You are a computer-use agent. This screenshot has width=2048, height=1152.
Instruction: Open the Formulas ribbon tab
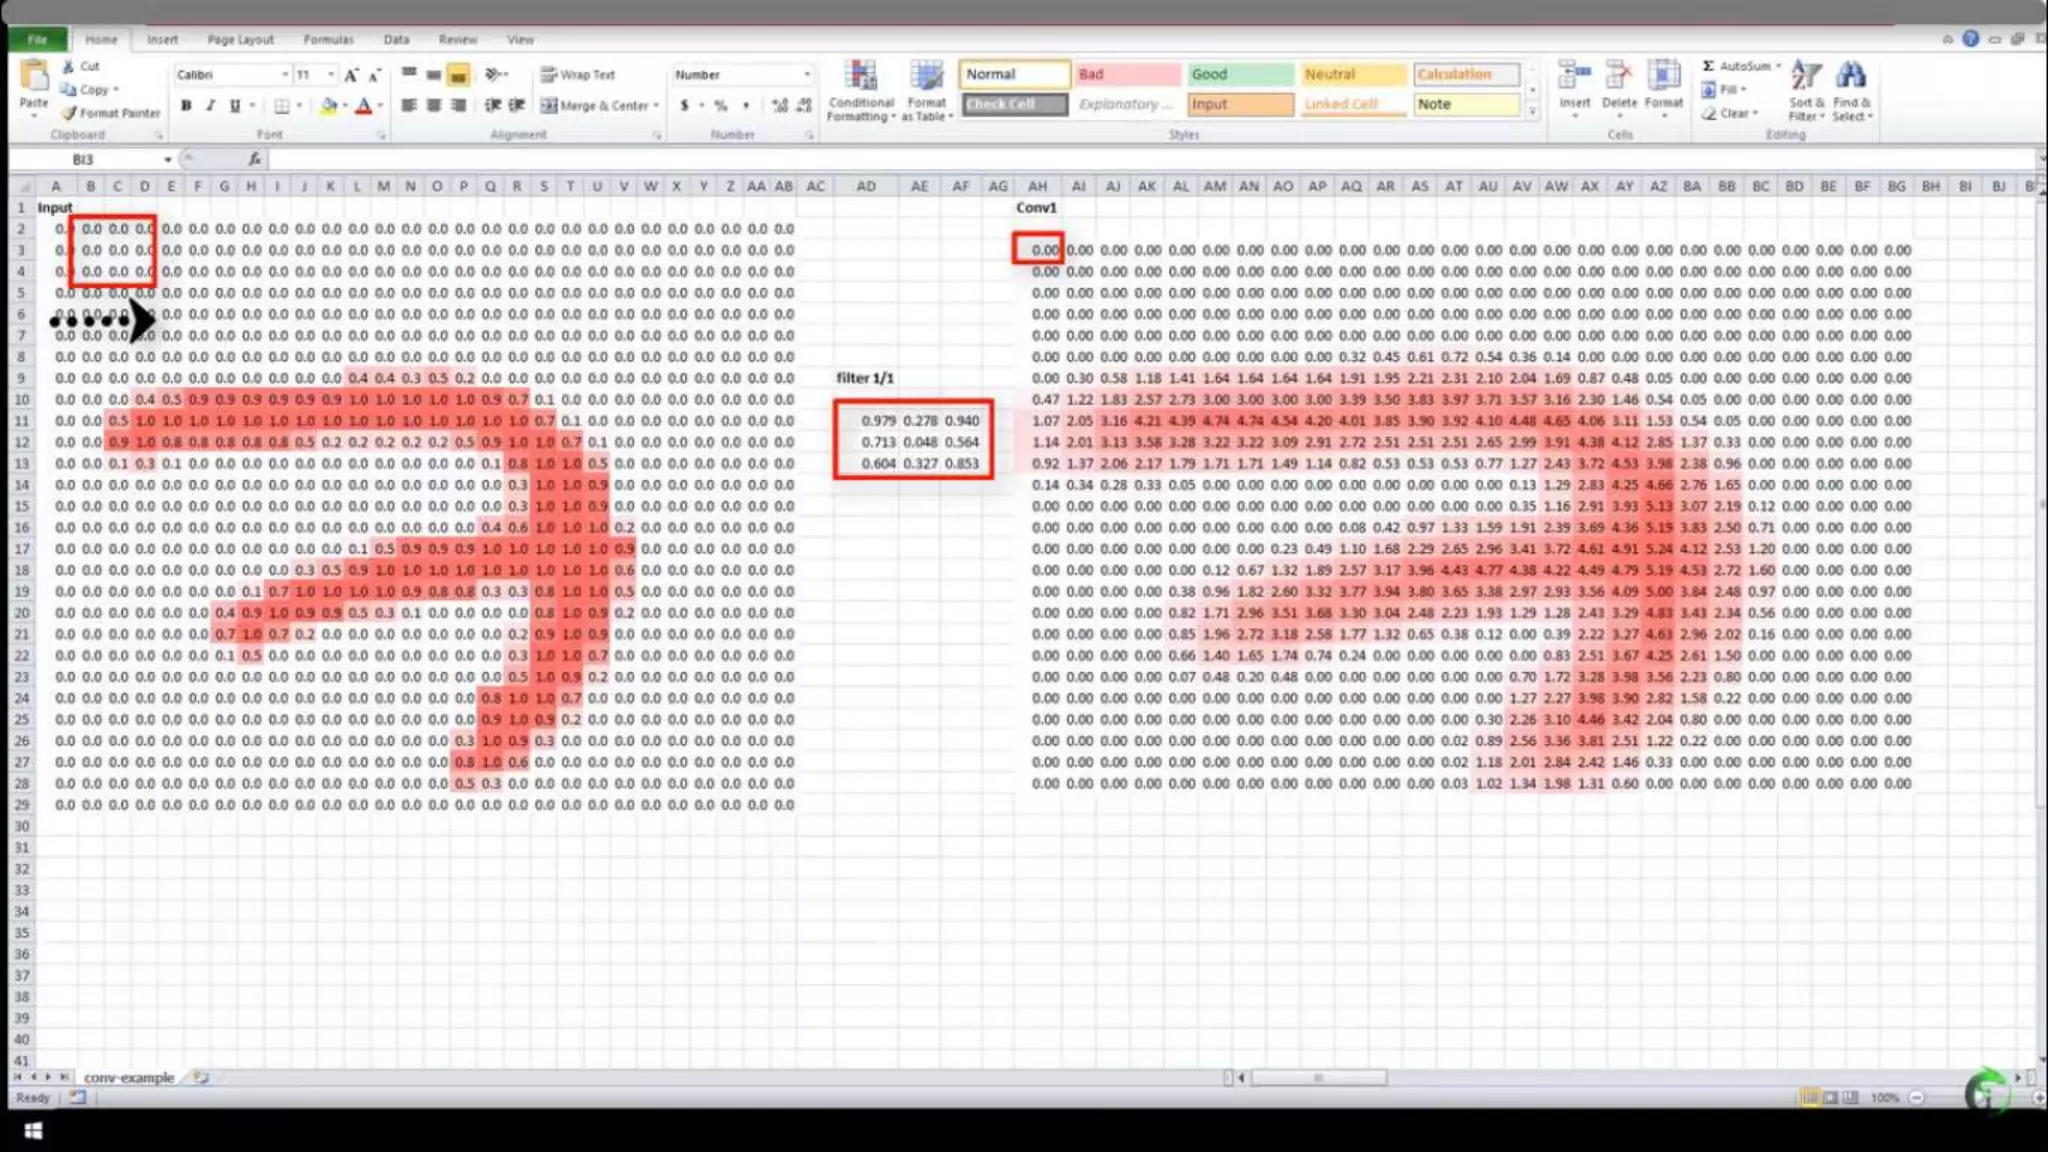[328, 40]
